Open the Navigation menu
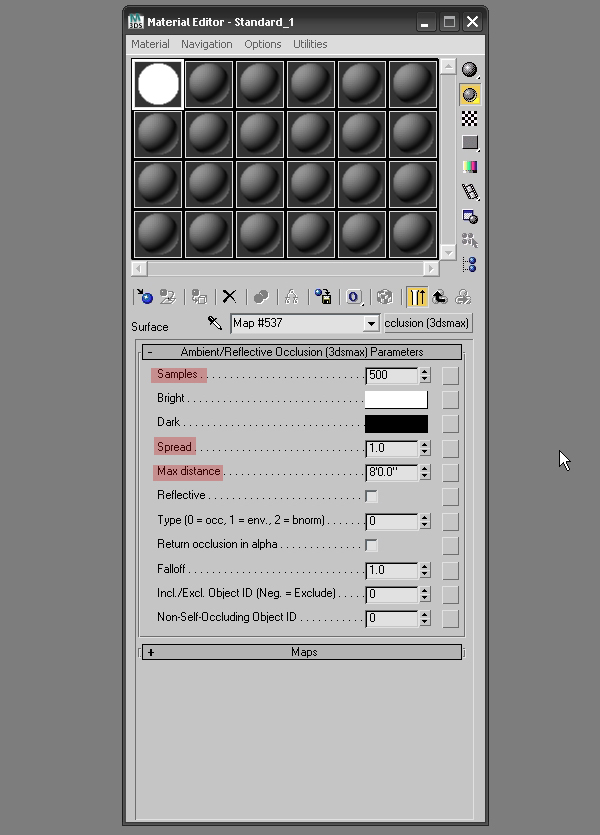This screenshot has width=600, height=835. [206, 44]
